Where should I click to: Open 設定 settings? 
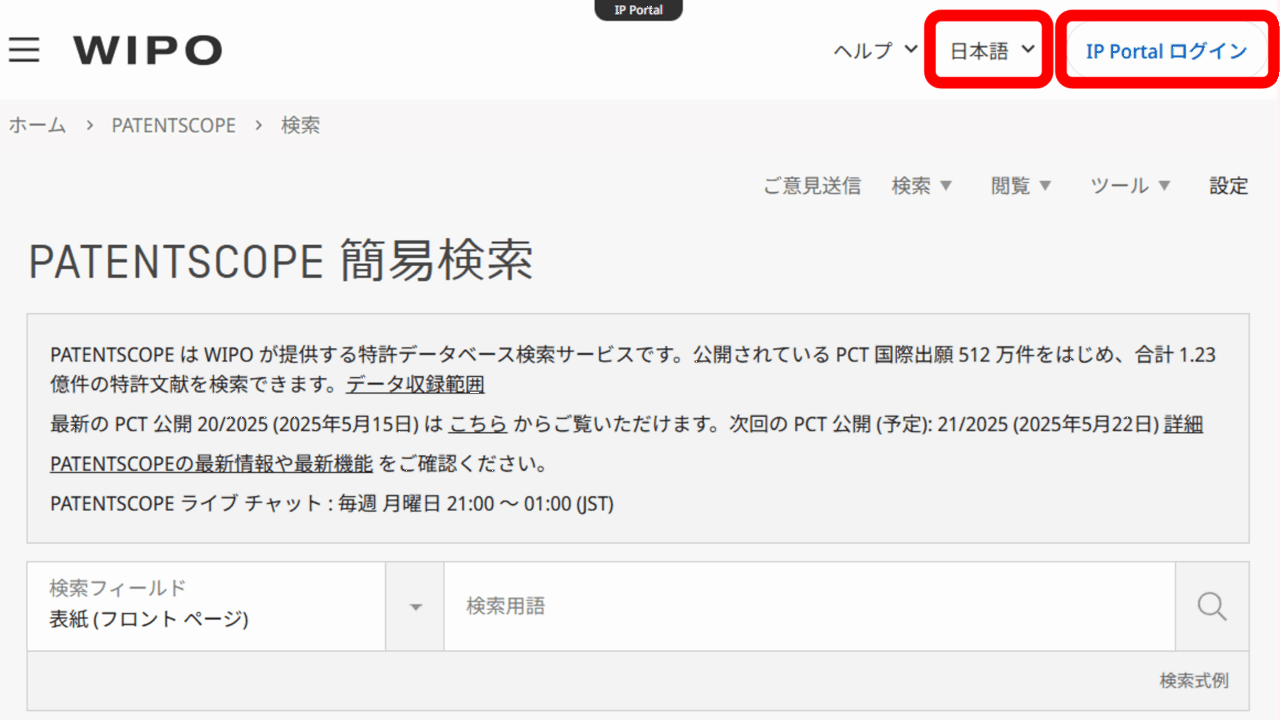[x=1229, y=186]
